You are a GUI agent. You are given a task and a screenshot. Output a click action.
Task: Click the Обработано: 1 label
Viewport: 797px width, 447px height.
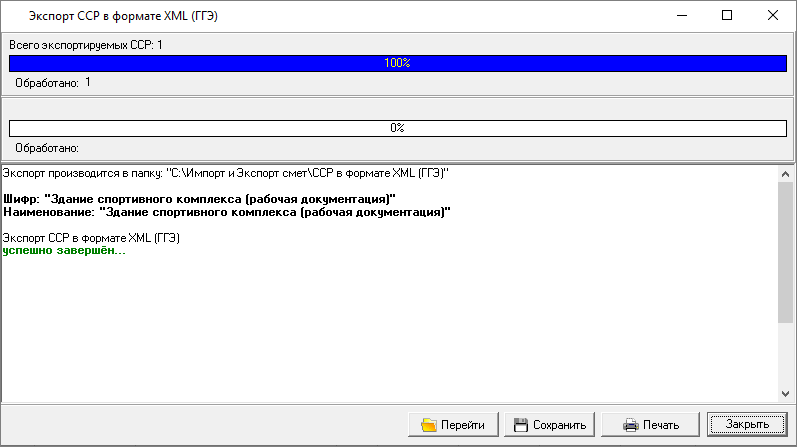53,83
